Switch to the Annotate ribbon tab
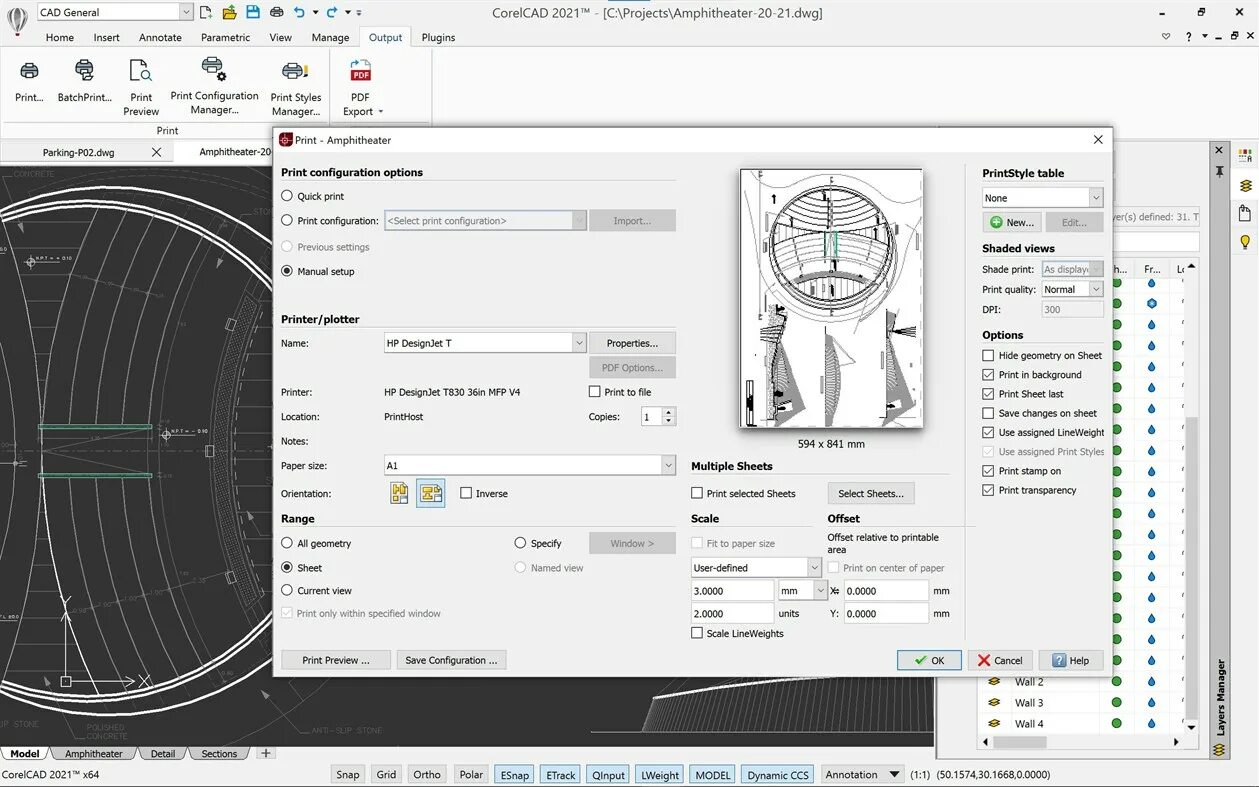 (161, 37)
